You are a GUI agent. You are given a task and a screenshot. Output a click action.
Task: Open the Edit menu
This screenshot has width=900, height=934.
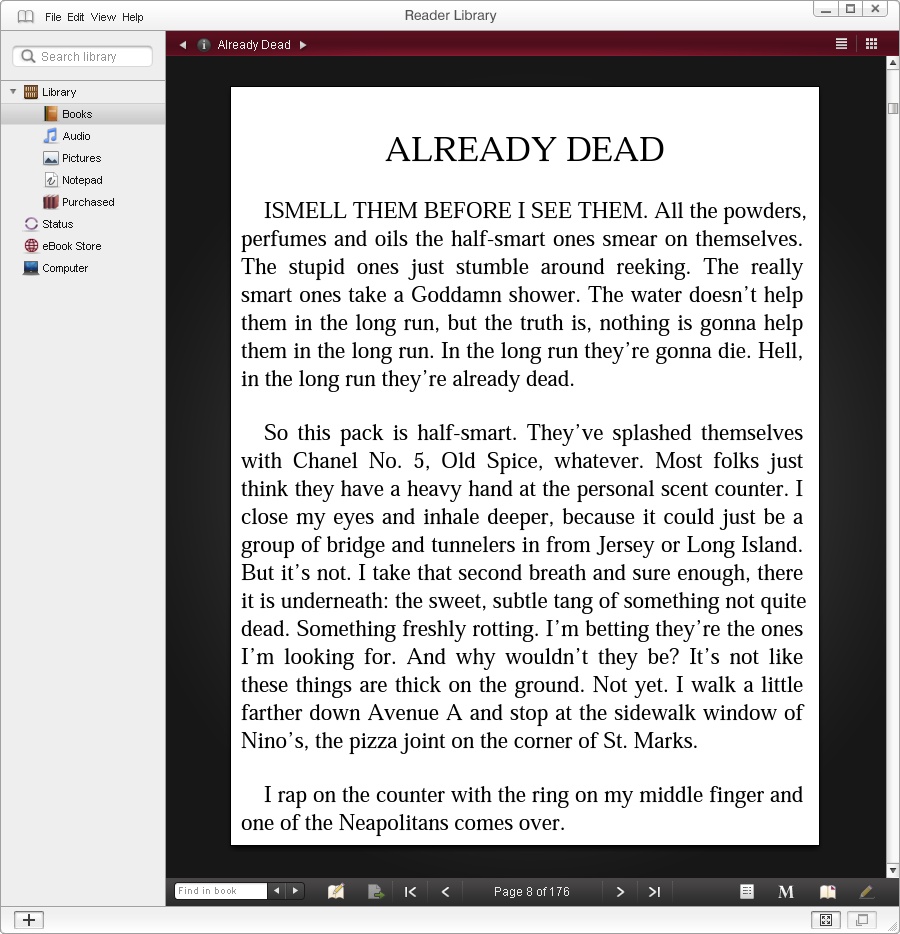(76, 17)
